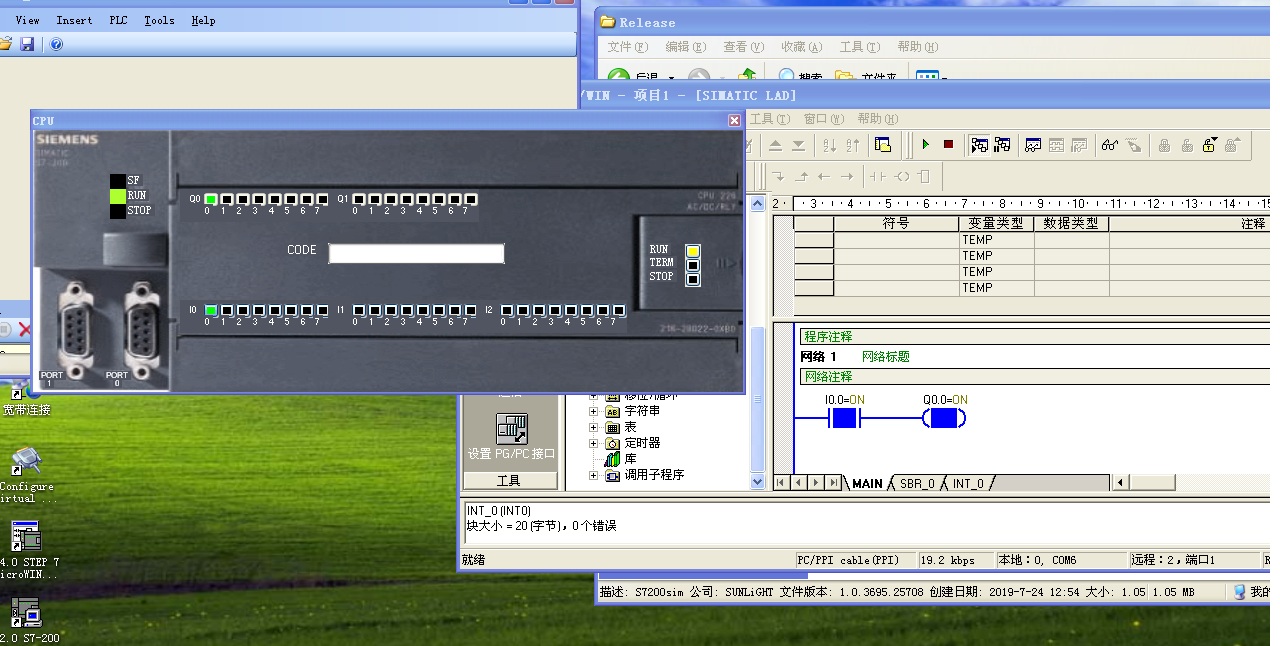Click the insert coil ladder icon
The height and width of the screenshot is (646, 1280).
click(901, 176)
